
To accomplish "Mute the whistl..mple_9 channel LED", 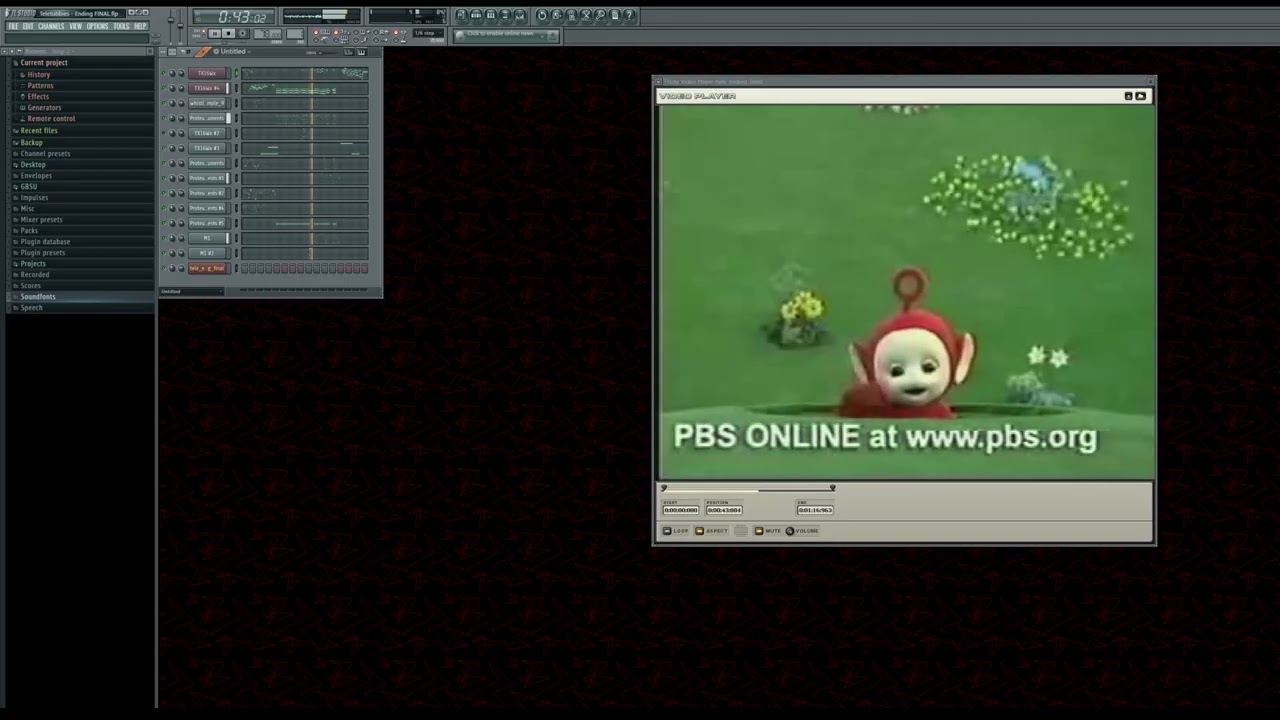I will point(163,103).
